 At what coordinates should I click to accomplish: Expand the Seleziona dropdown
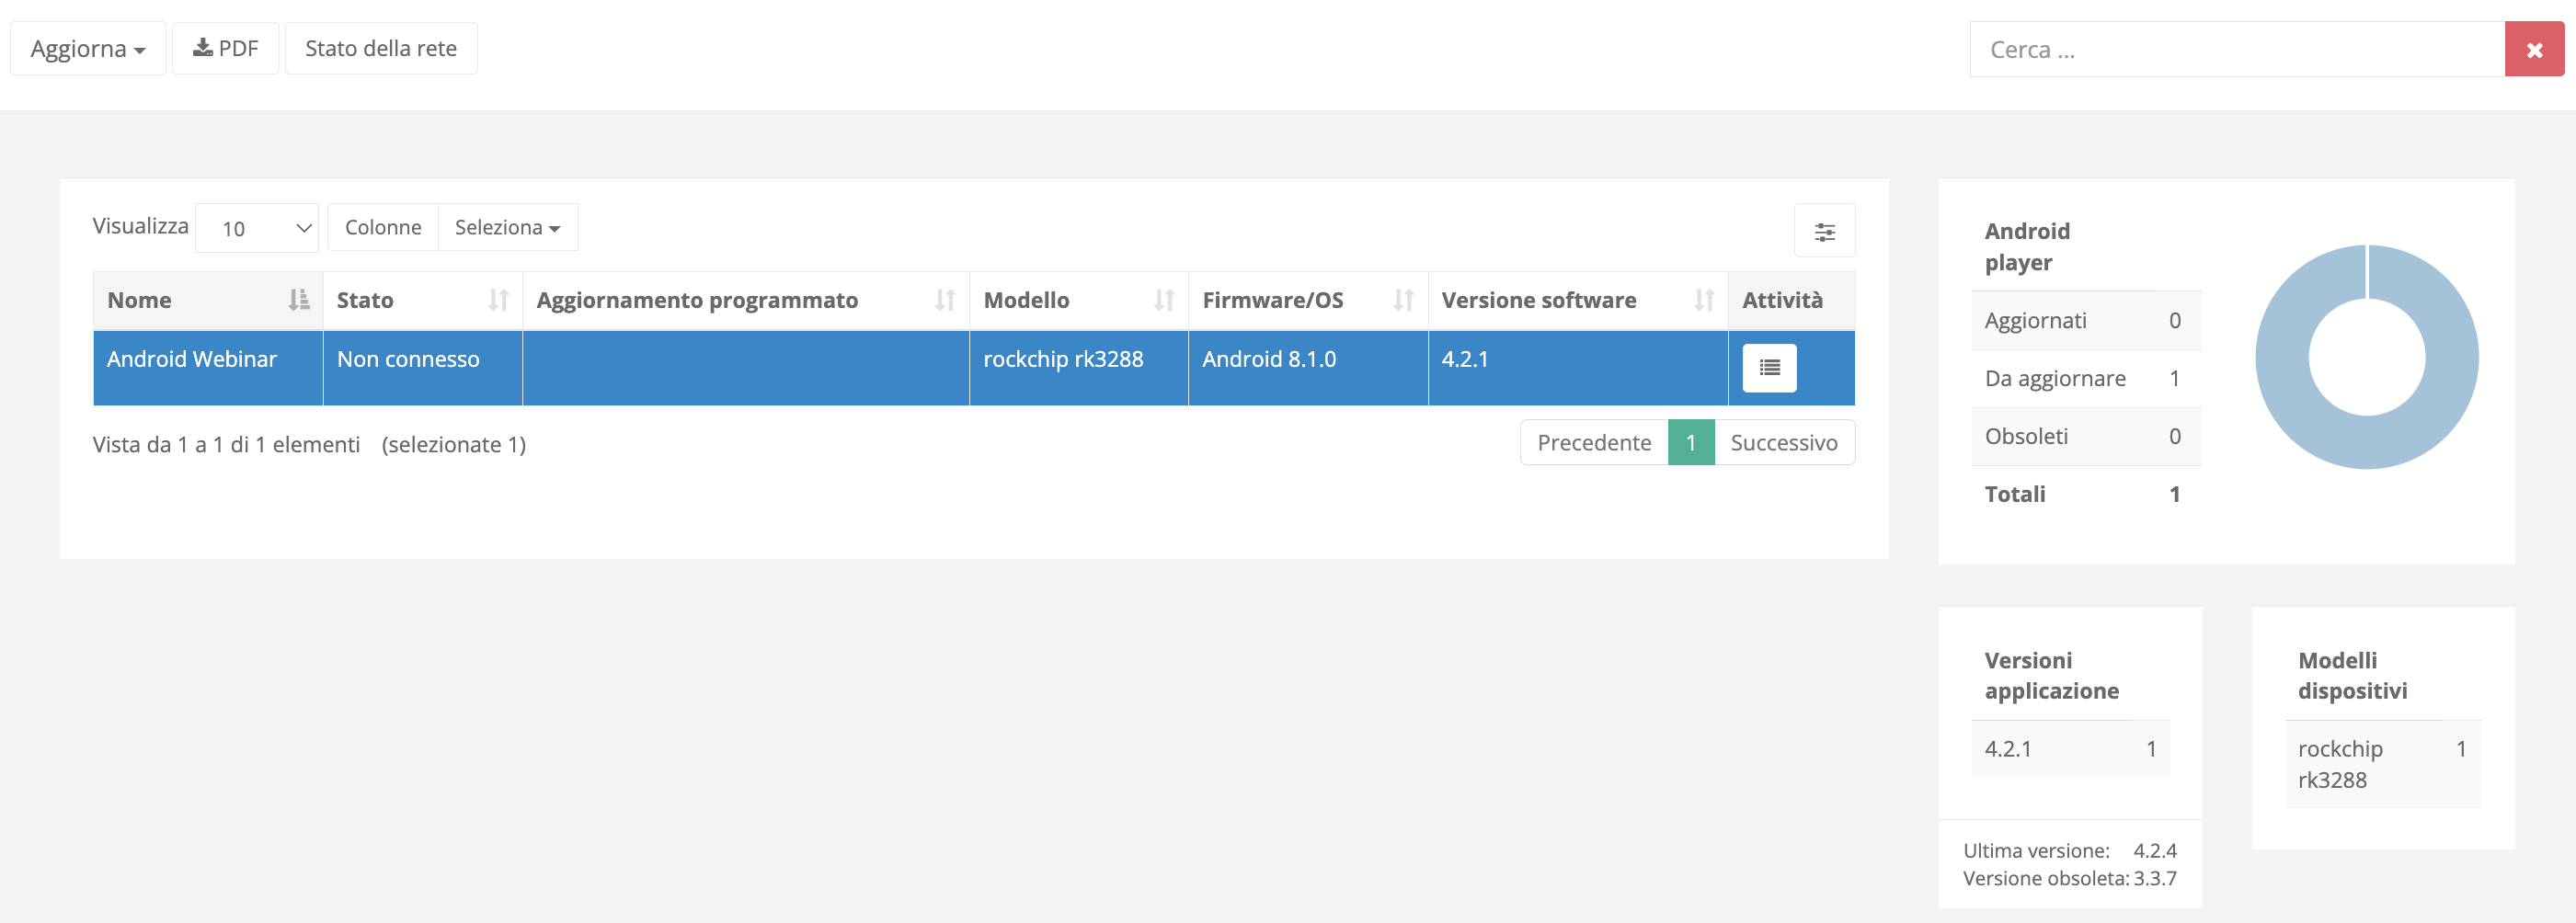point(507,228)
